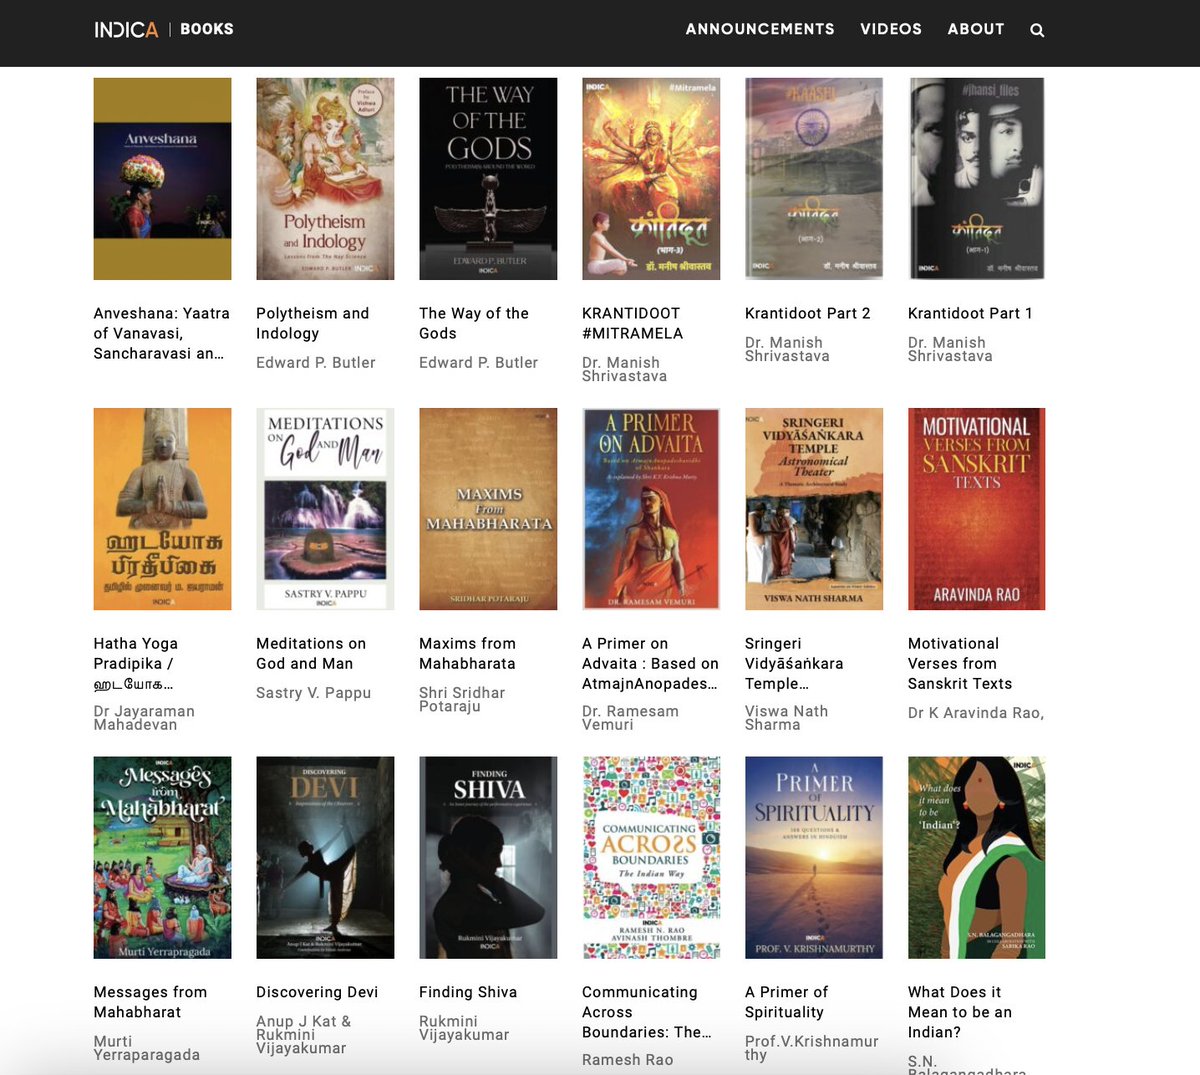Image resolution: width=1200 pixels, height=1075 pixels.
Task: Open the Hatha Yoga Pradipika cover
Action: (x=162, y=509)
